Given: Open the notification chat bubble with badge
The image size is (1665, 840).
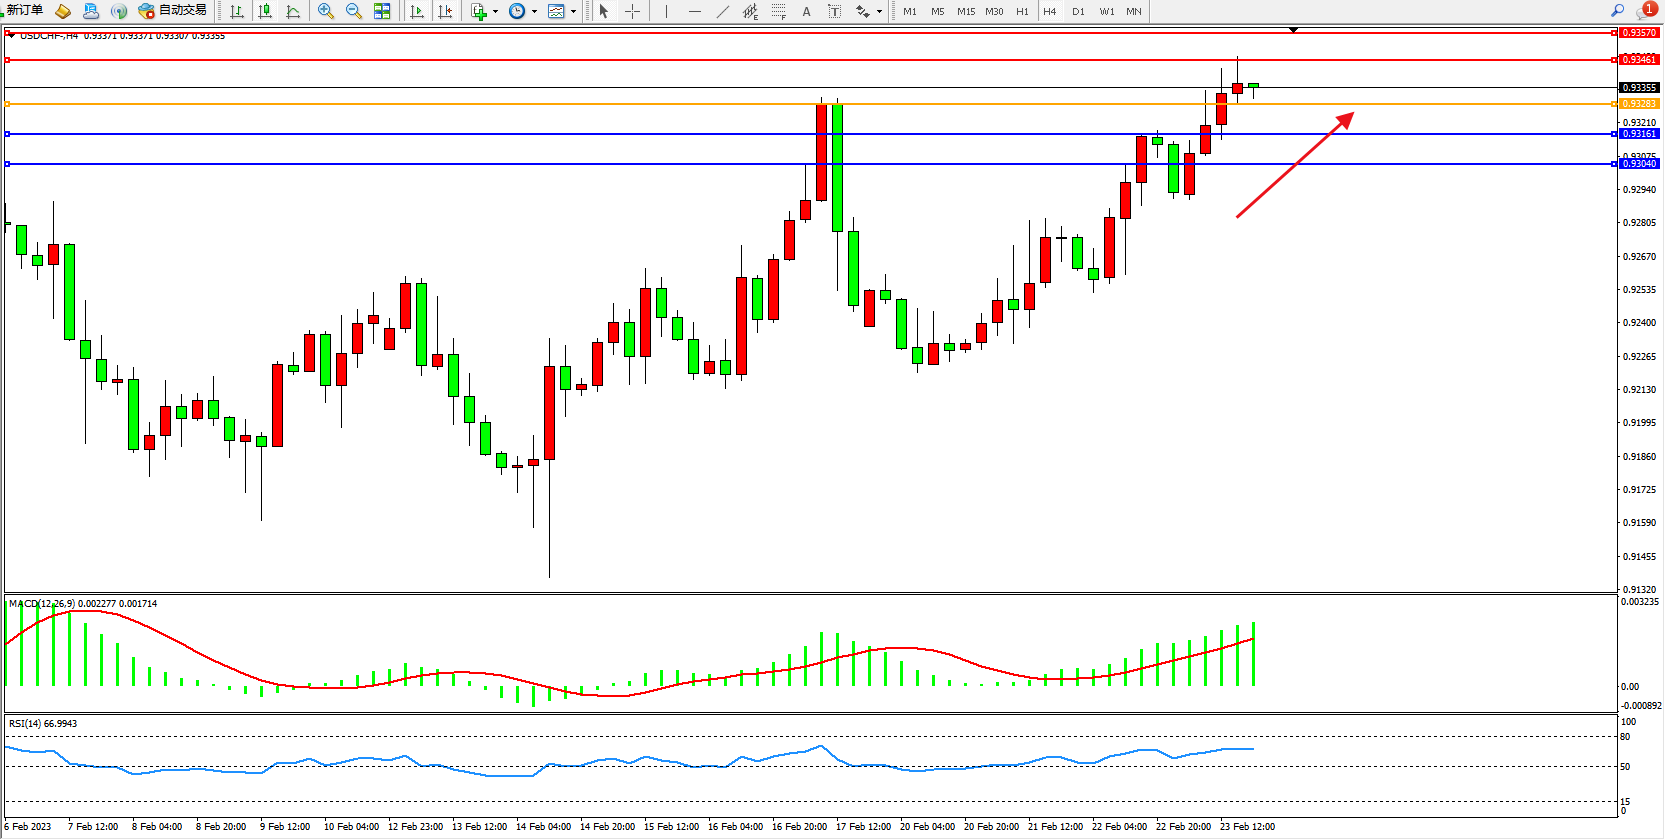Looking at the screenshot, I should [1644, 10].
